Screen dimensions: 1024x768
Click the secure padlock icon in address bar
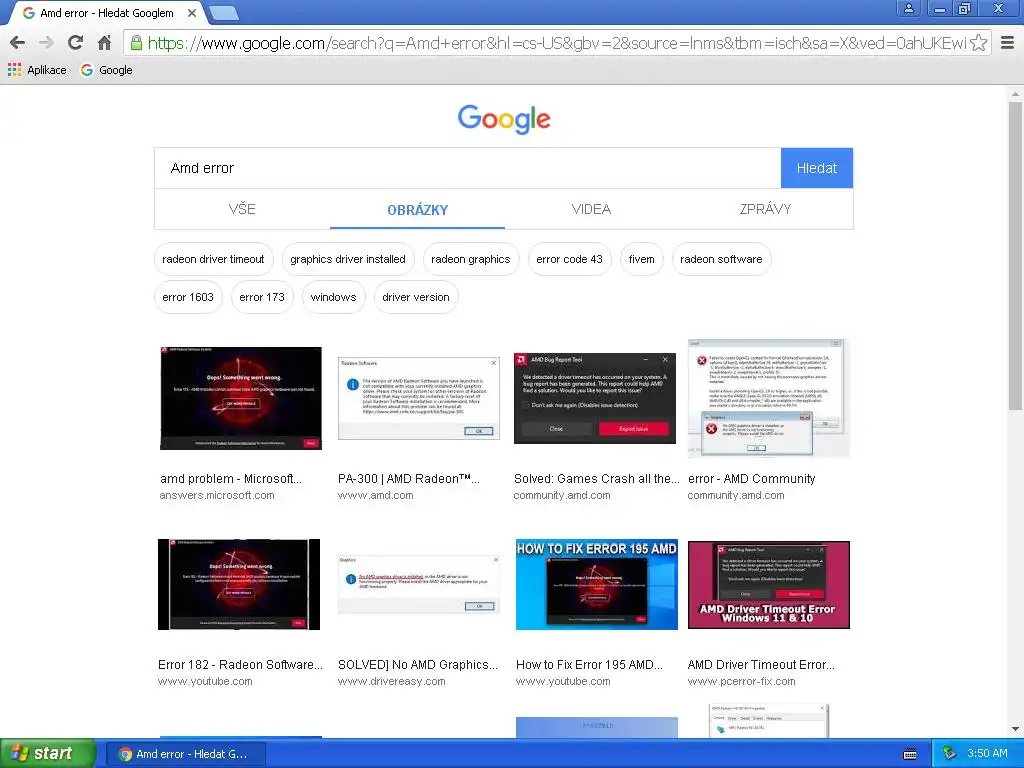136,43
